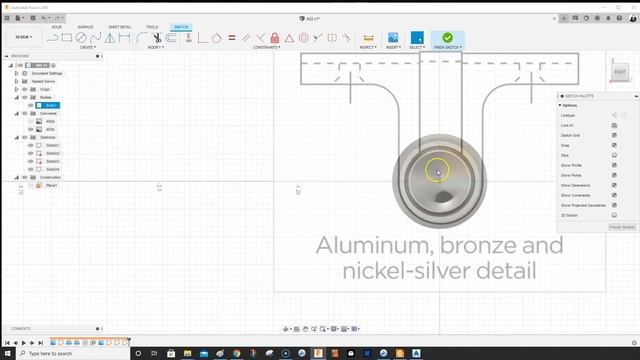Hide Body1 using its eye icon

click(x=31, y=105)
